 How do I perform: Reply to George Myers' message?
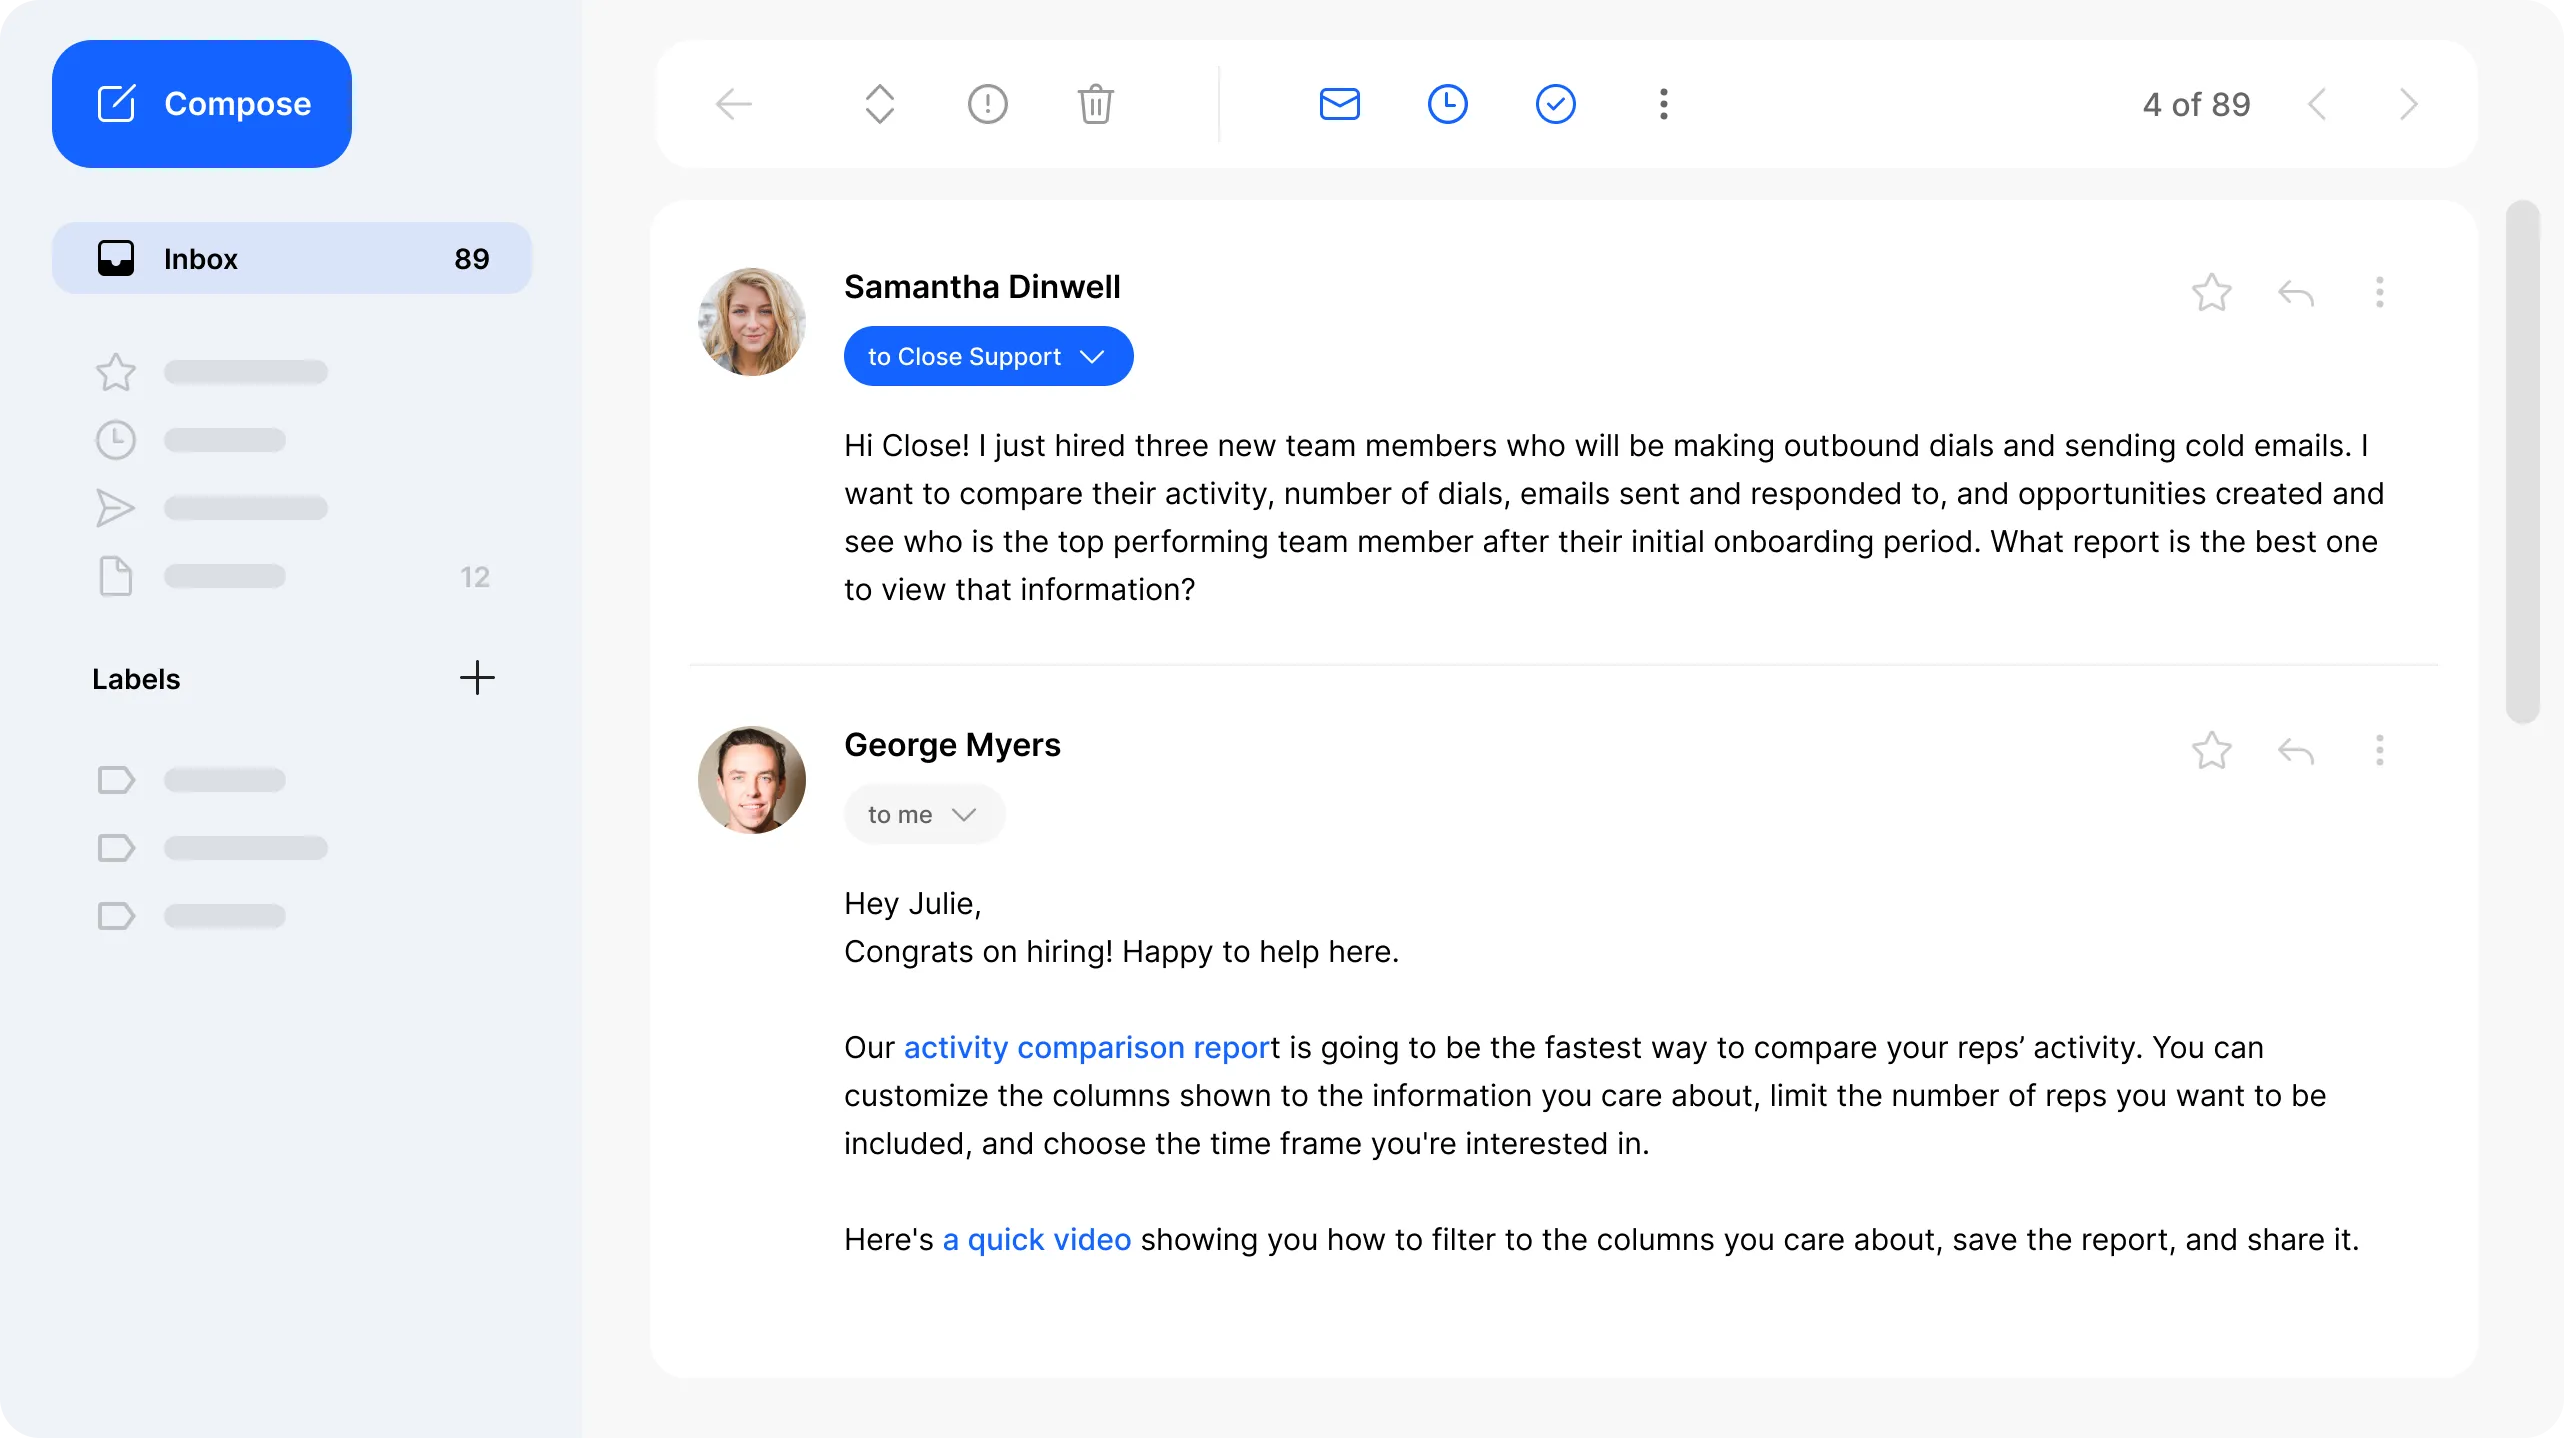tap(2296, 752)
